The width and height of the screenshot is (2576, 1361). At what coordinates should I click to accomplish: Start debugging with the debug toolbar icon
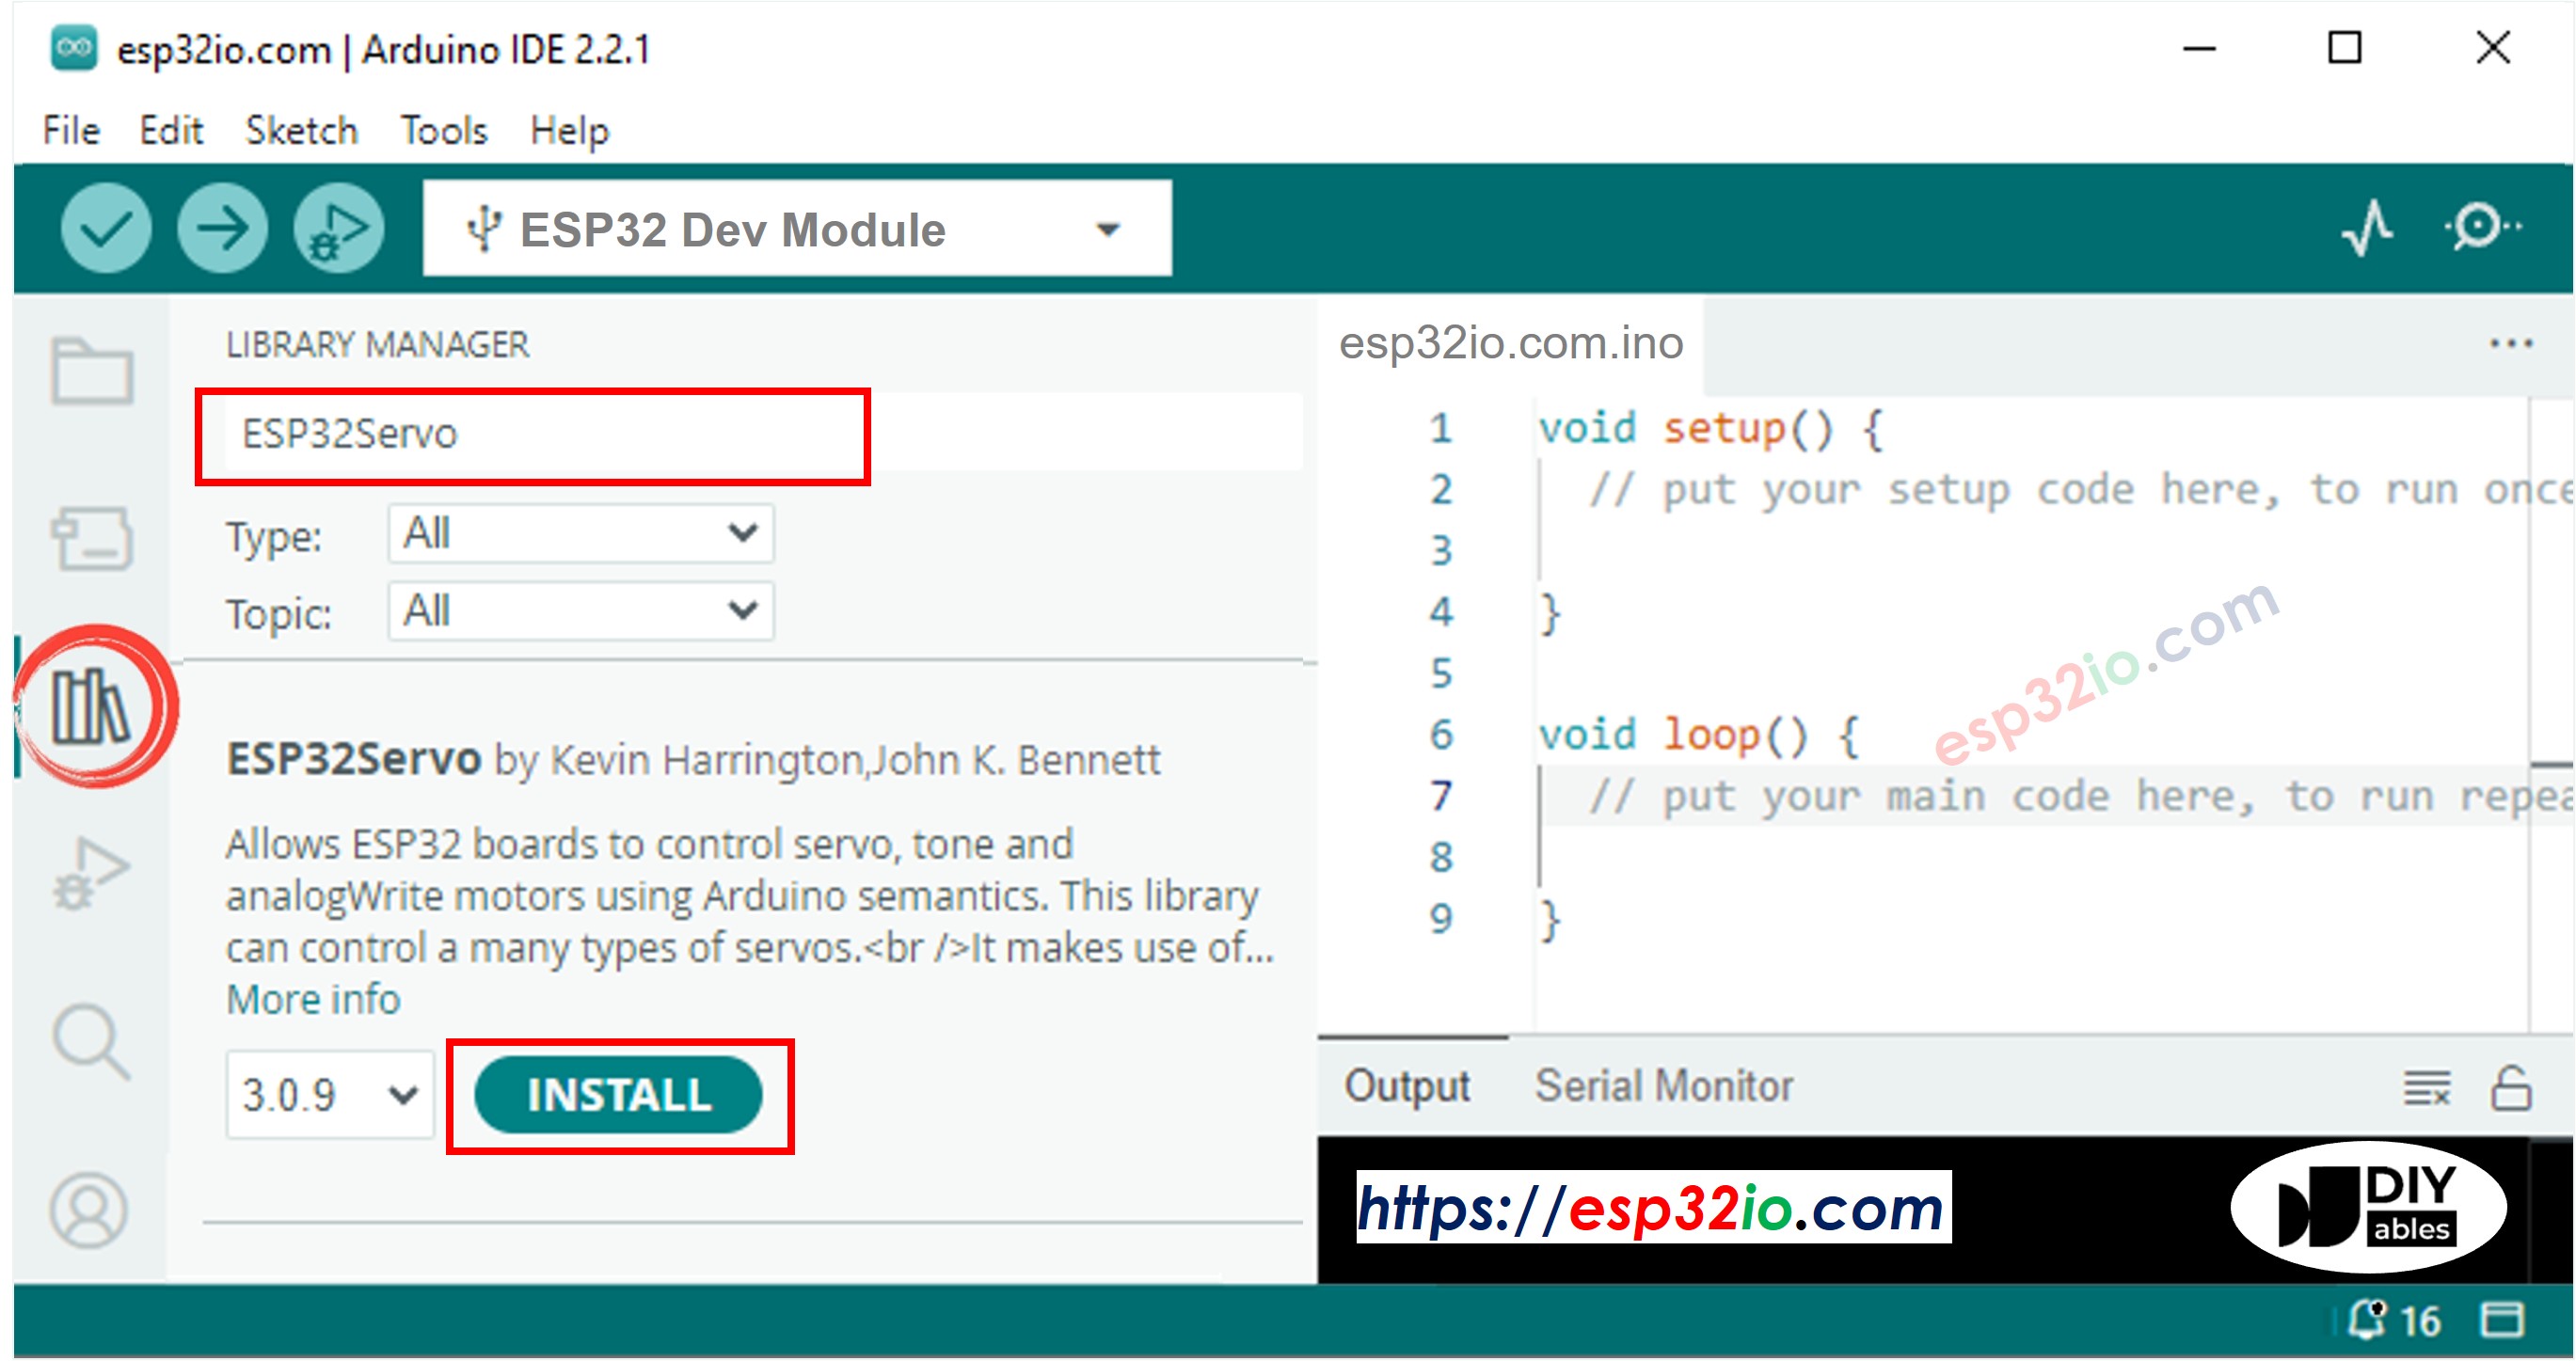[338, 228]
